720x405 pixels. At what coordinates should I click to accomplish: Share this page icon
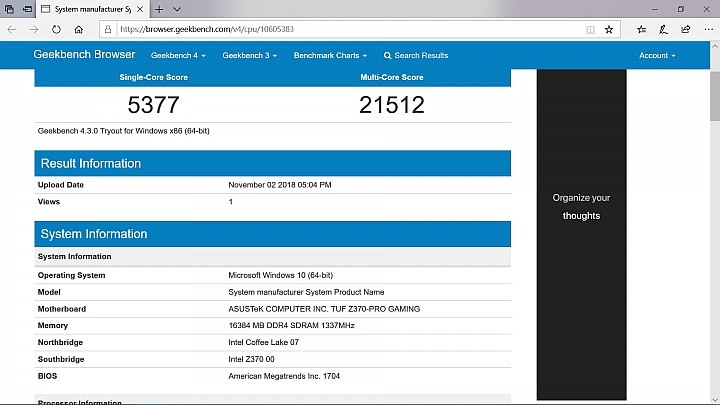[x=686, y=29]
